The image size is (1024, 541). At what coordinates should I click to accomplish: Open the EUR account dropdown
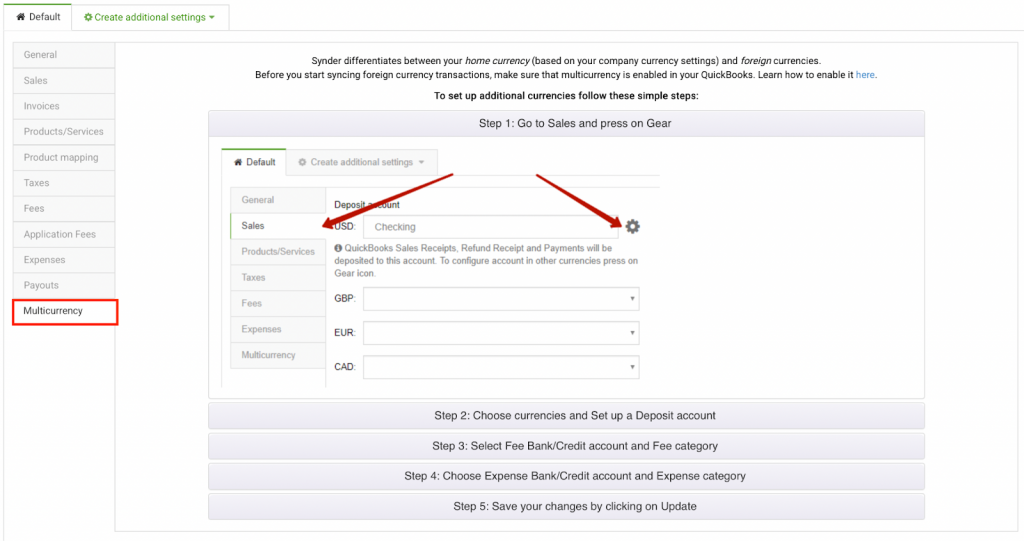coord(501,333)
